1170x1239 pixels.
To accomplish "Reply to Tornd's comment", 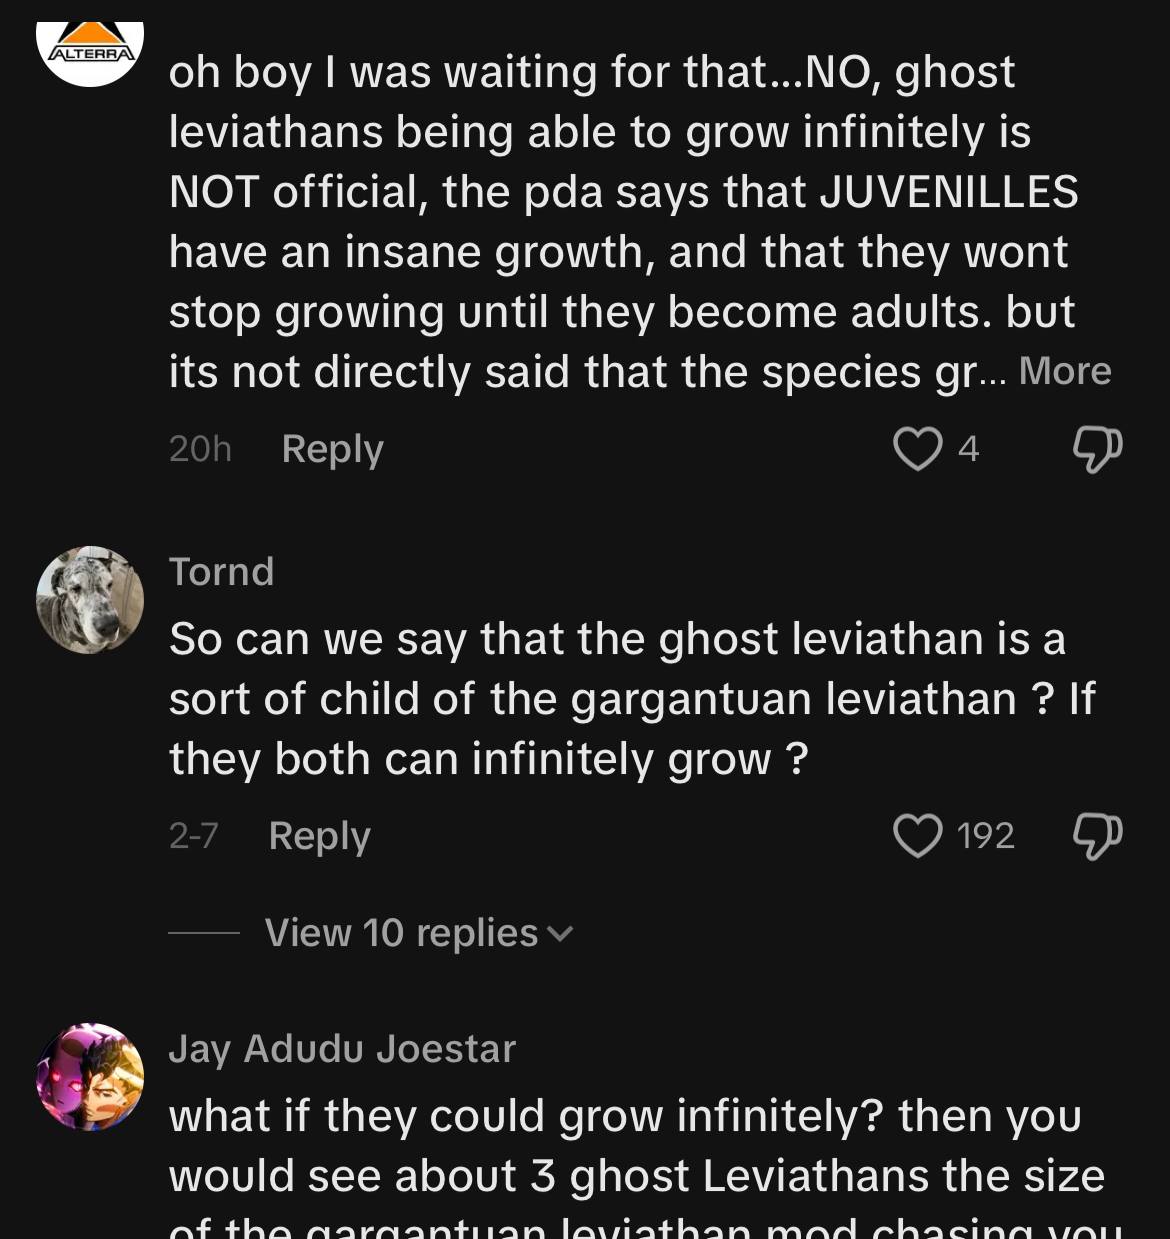I will pos(319,836).
